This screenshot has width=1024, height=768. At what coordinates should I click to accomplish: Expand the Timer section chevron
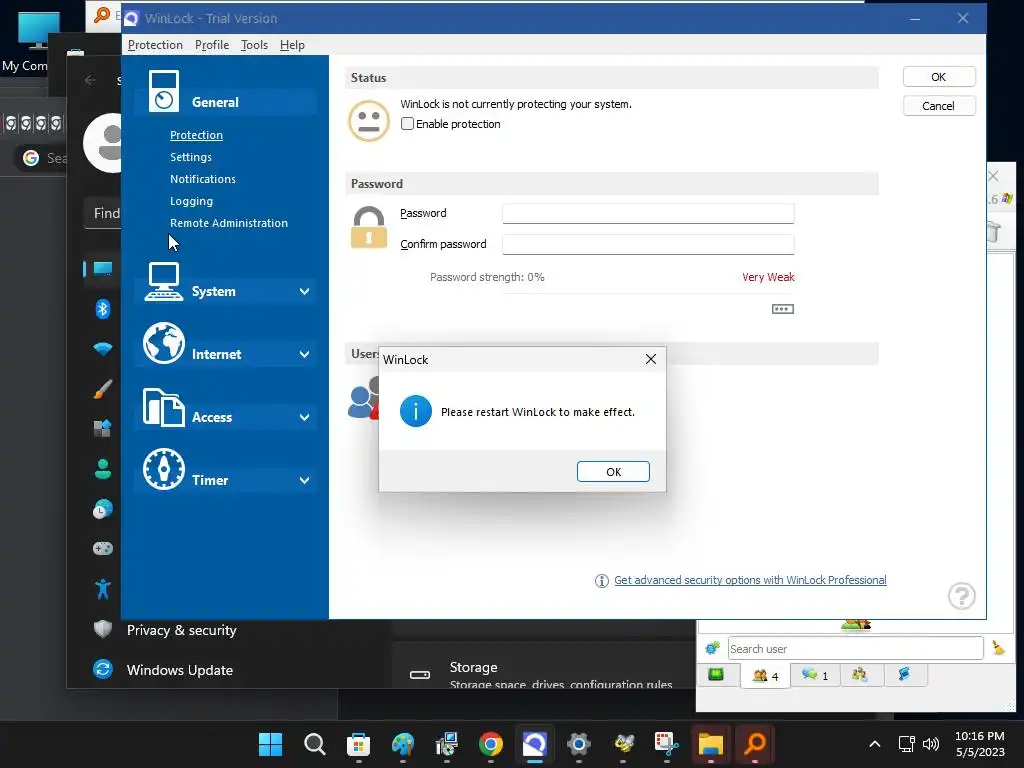(x=304, y=480)
